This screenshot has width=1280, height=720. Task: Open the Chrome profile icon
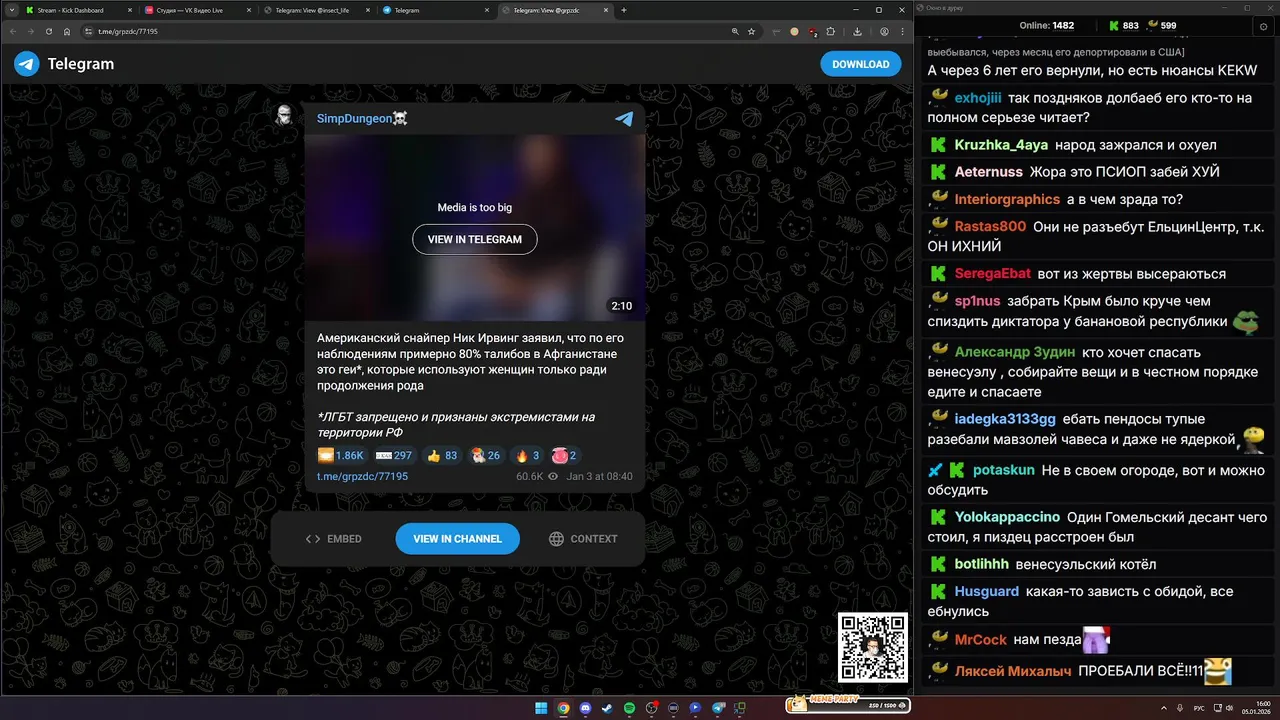coord(884,31)
